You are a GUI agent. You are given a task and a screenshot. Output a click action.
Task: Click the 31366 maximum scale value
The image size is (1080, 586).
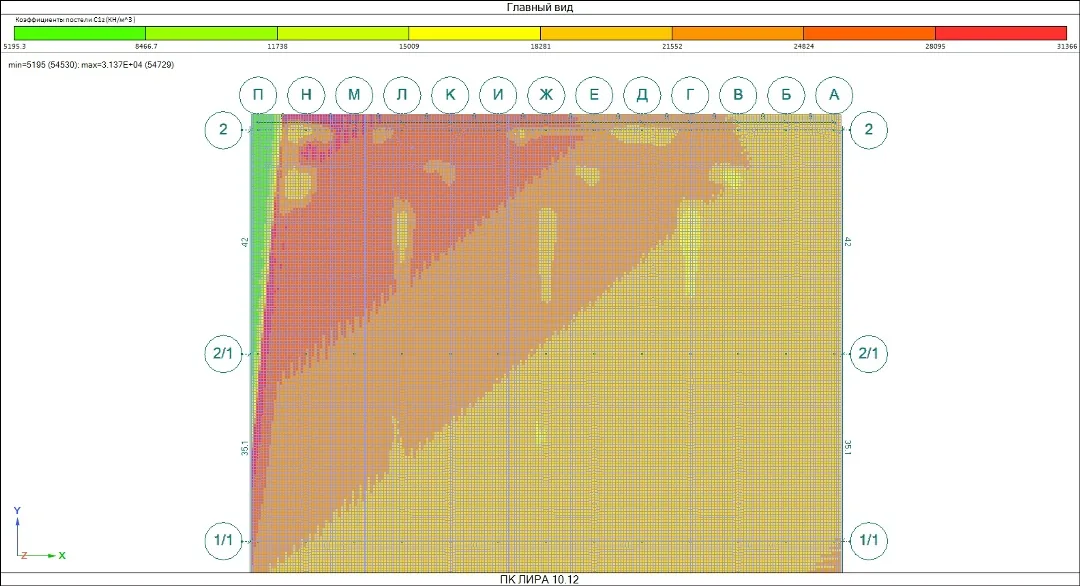[1067, 47]
